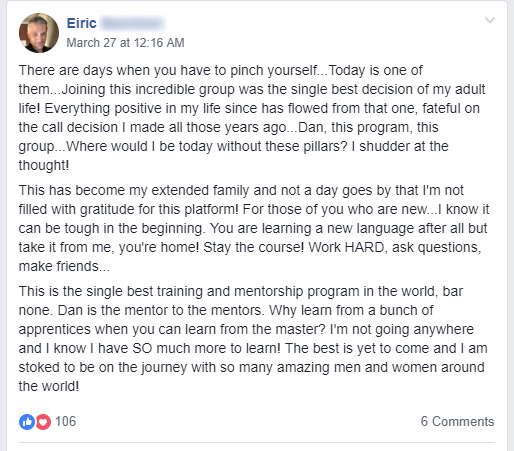Click the "Stay the course!" text
The width and height of the screenshot is (514, 451).
(x=254, y=247)
